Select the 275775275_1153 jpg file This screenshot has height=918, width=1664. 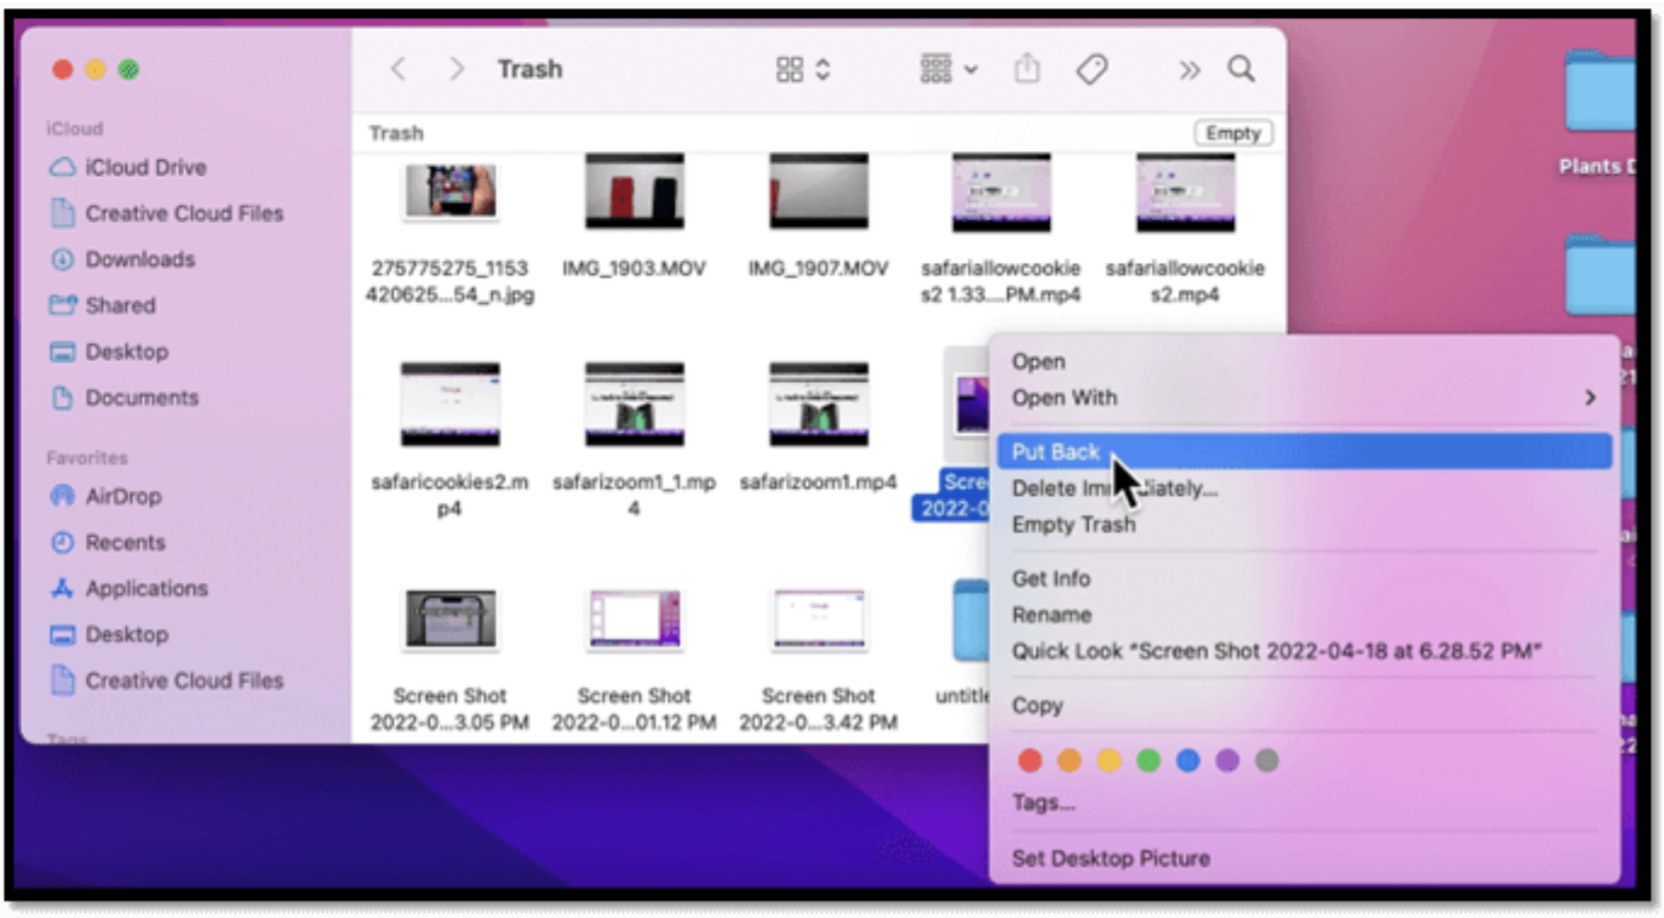click(450, 232)
